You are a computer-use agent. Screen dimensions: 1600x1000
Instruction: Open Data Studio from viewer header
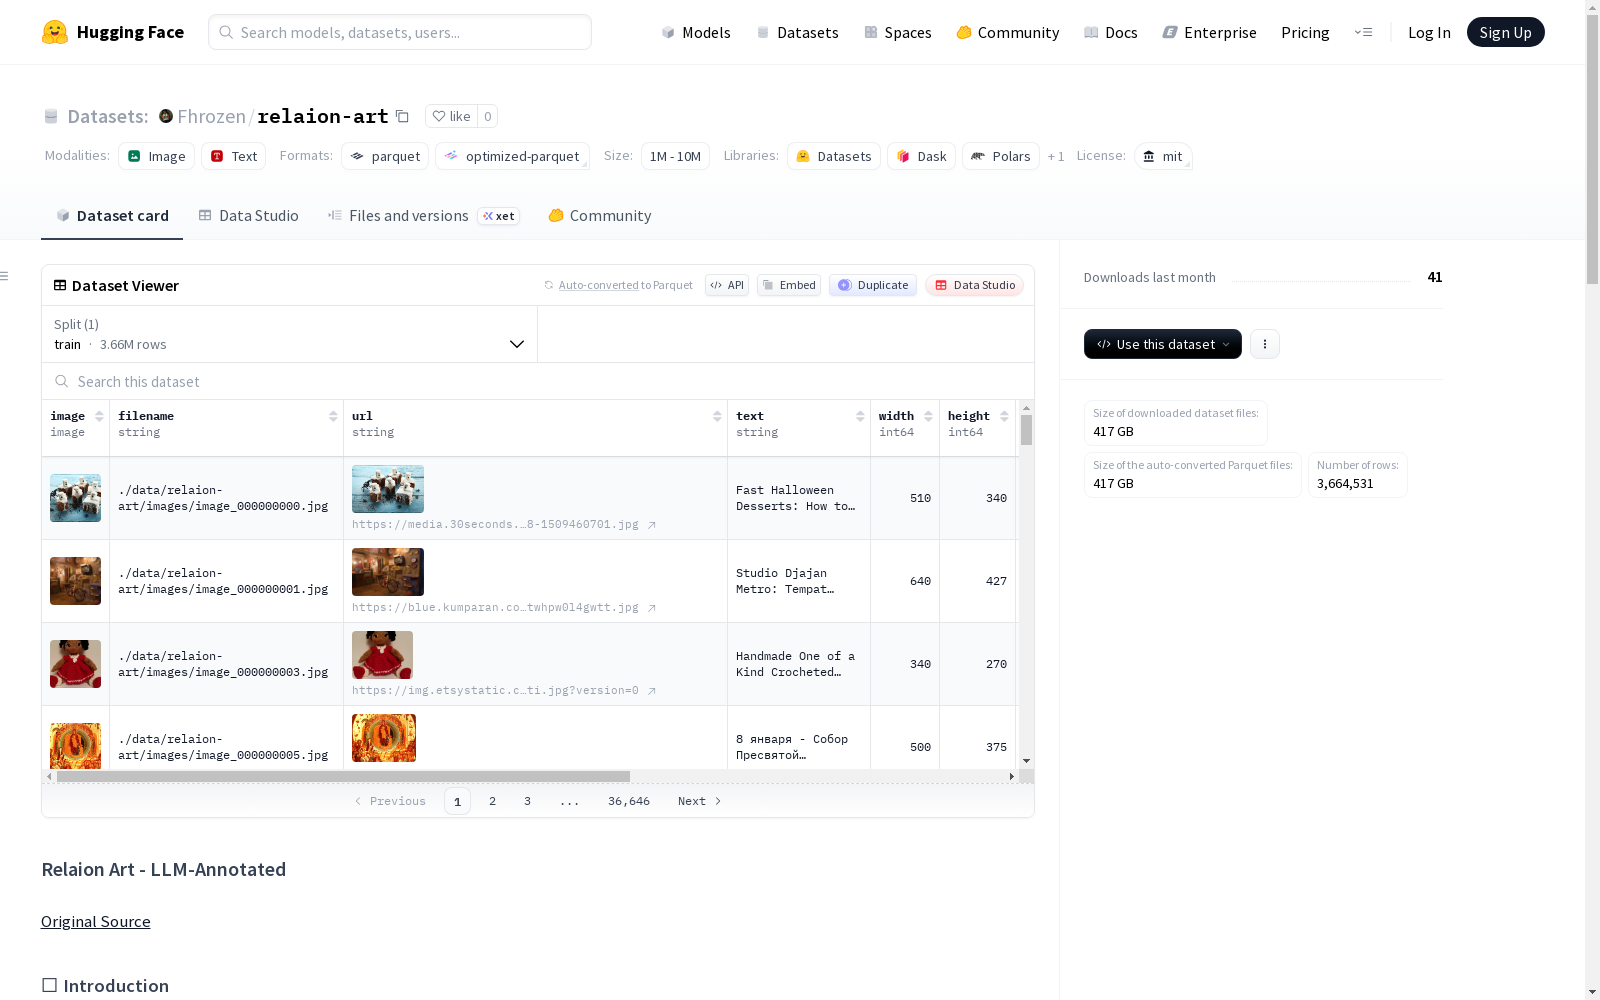click(975, 285)
